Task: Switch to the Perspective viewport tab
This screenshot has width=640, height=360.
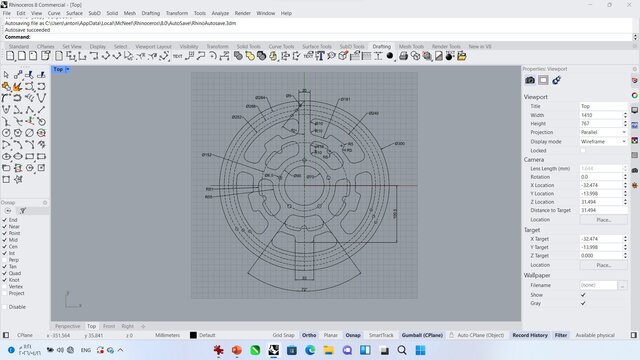Action: (67, 326)
